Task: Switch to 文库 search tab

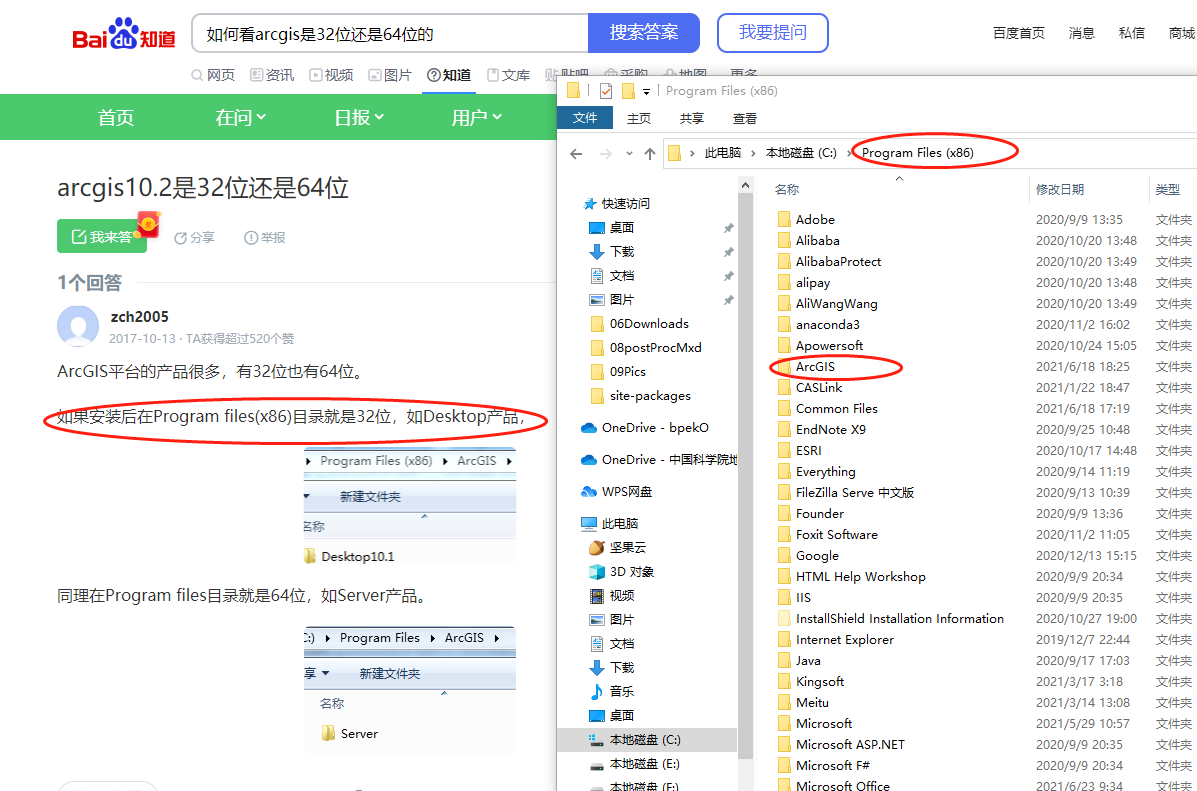Action: coord(508,75)
